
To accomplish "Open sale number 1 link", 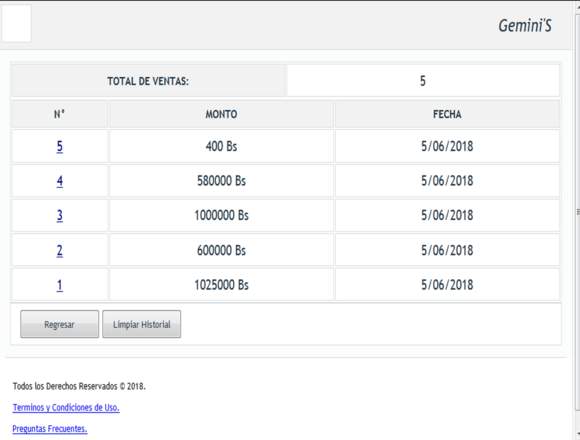I will [x=60, y=285].
